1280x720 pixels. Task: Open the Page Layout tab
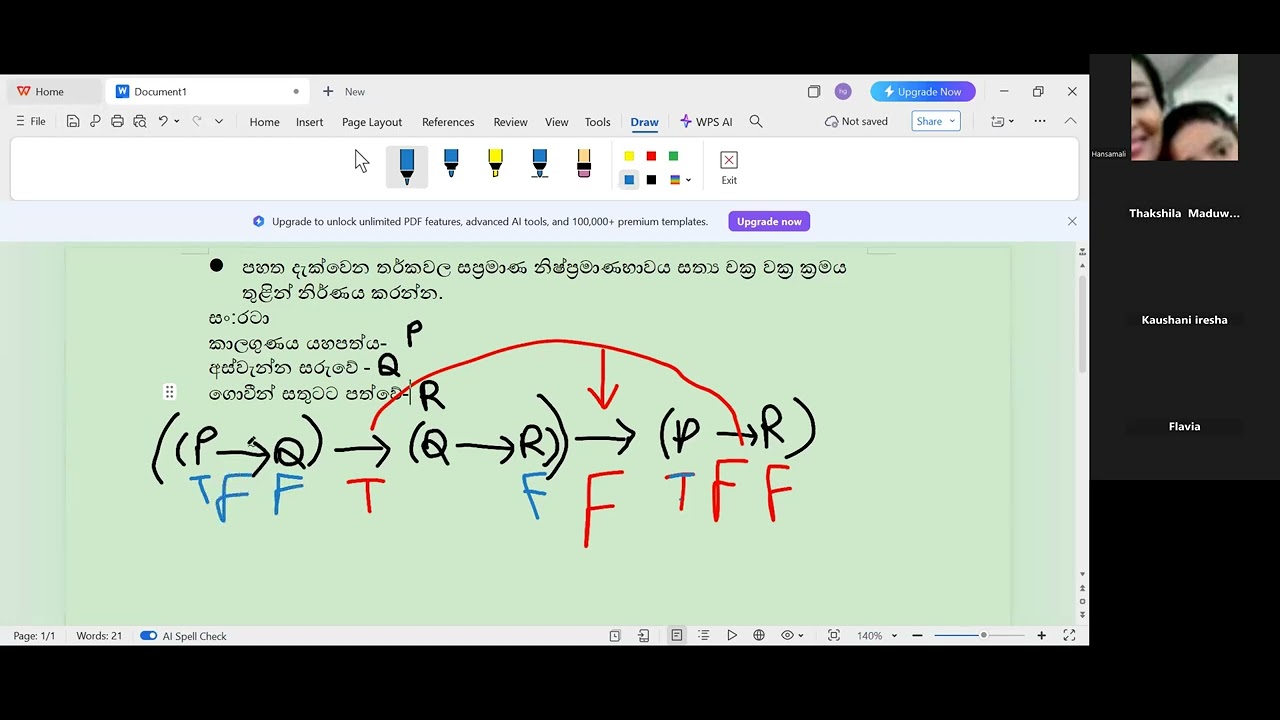tap(372, 122)
